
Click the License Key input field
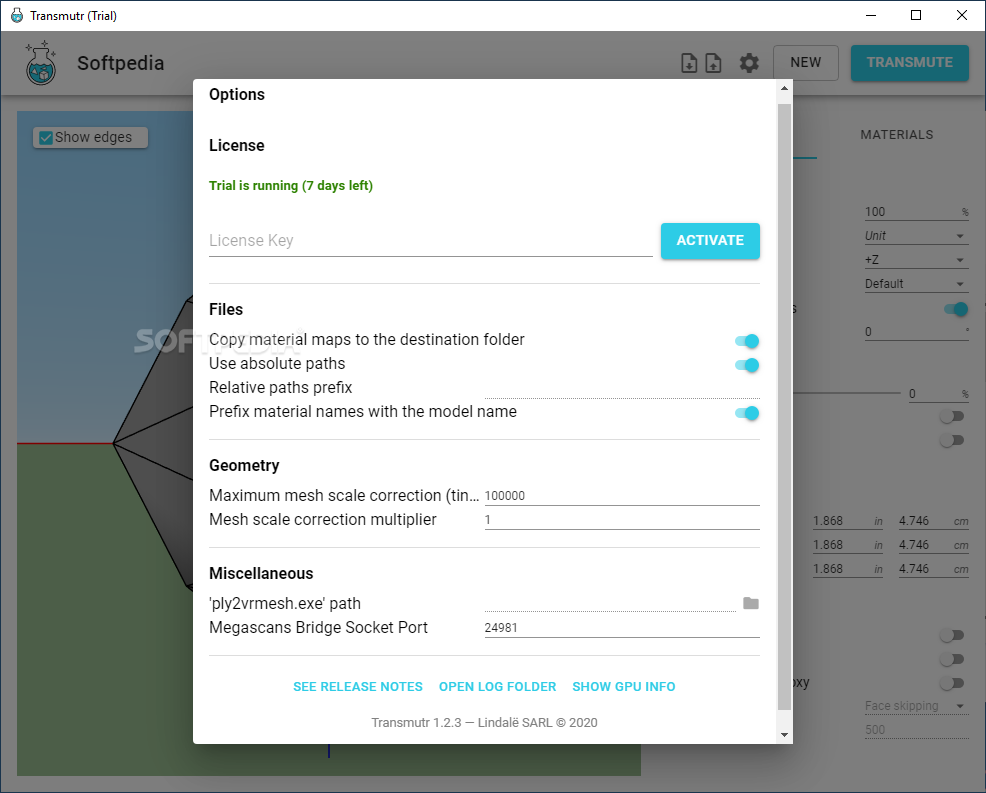(x=431, y=241)
